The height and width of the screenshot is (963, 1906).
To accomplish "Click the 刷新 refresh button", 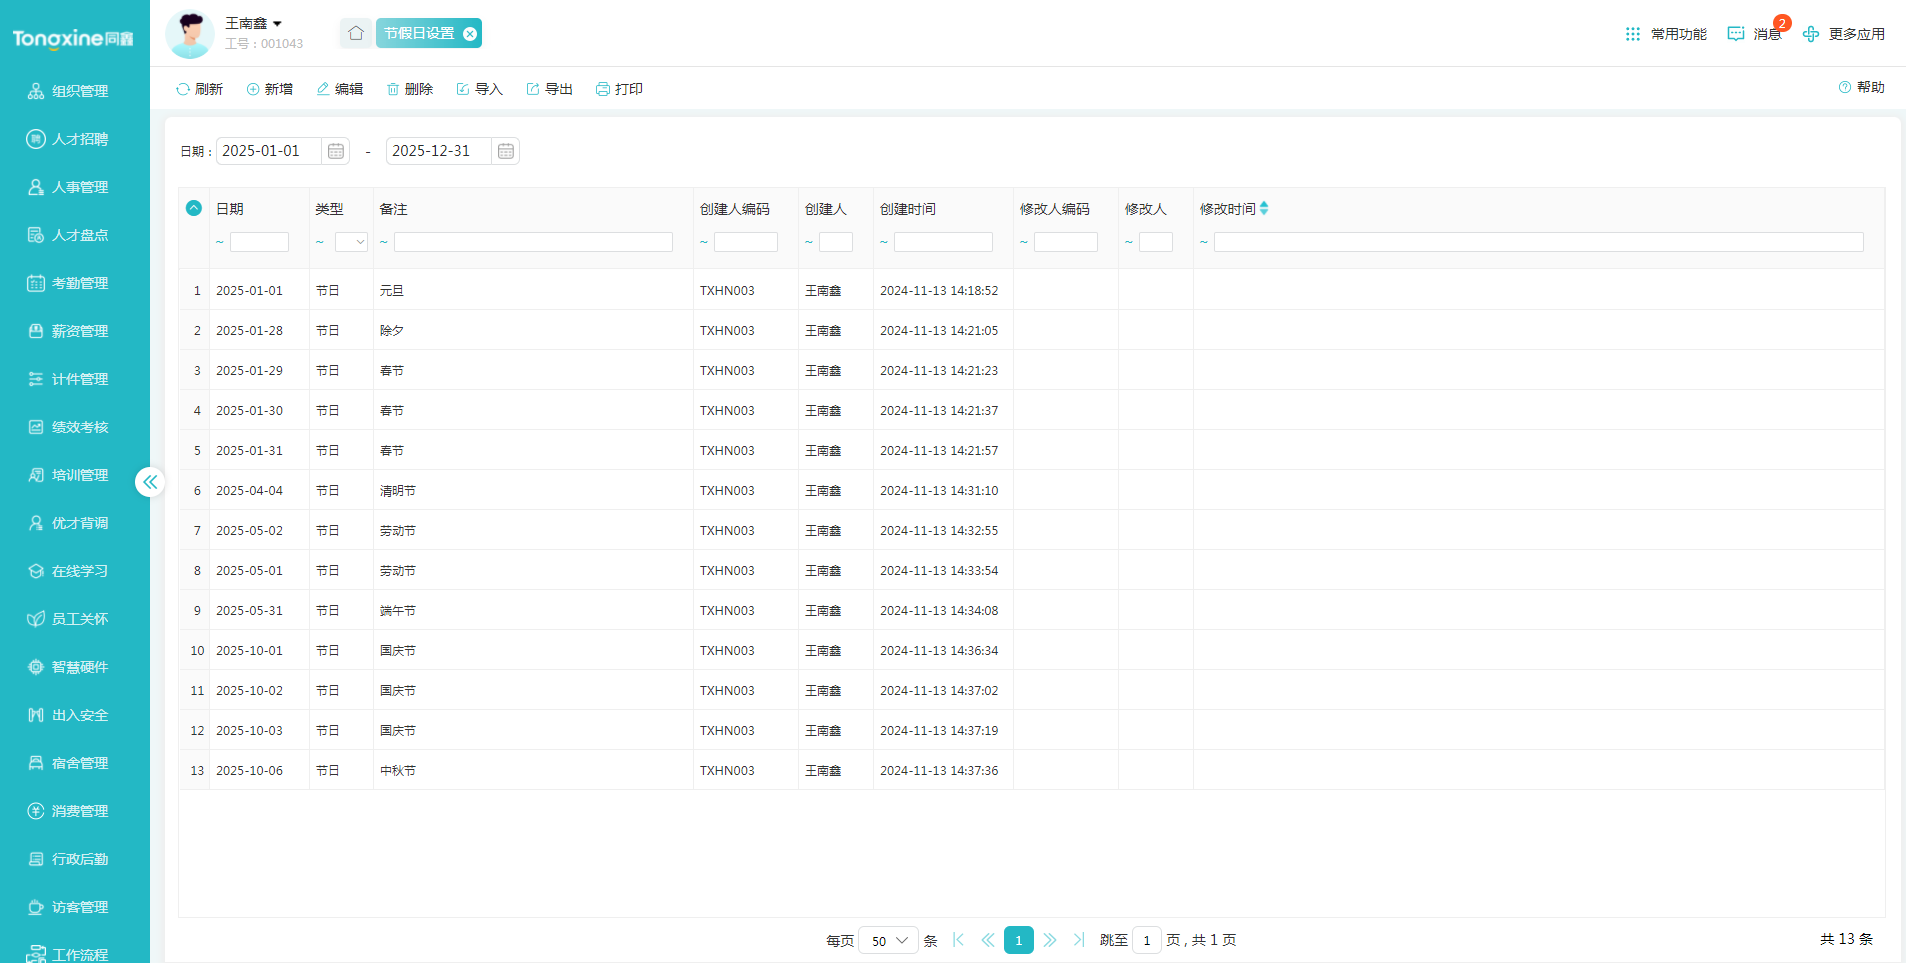I will [199, 89].
